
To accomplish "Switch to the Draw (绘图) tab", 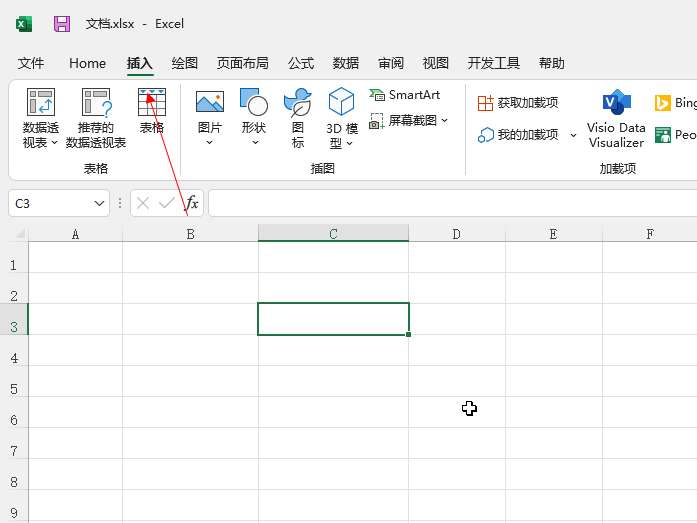I will coord(184,63).
